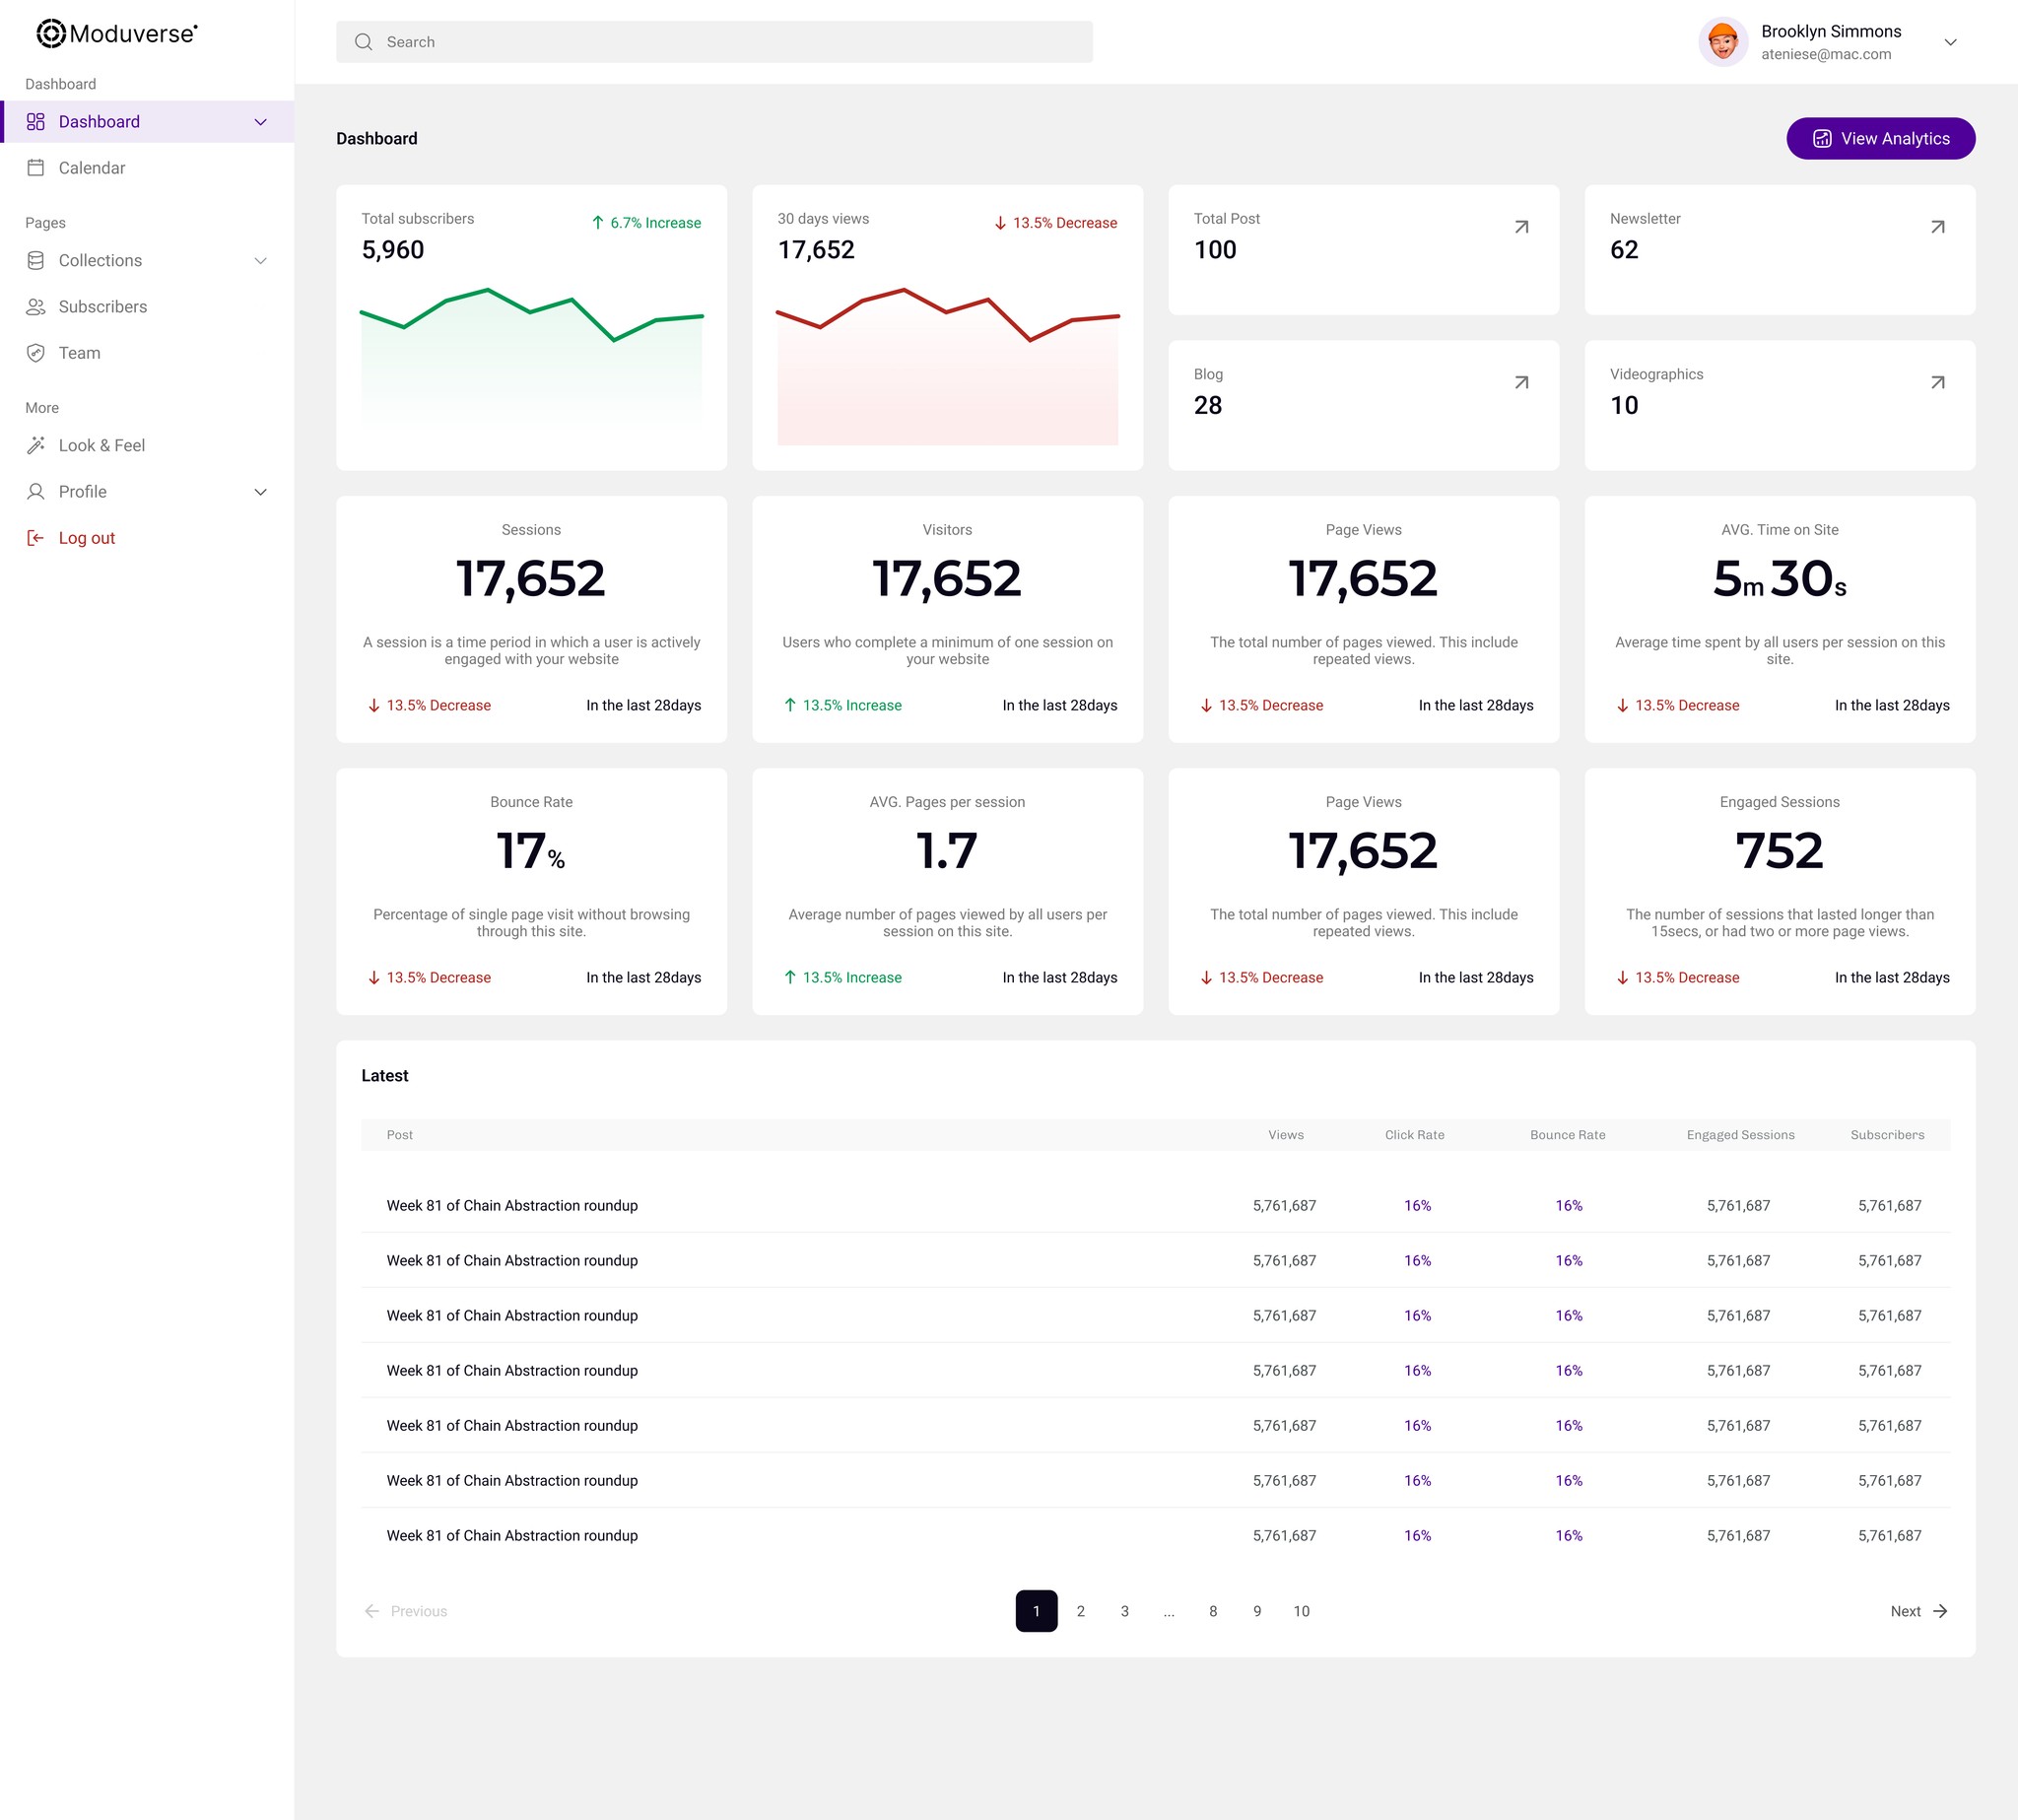2018x1820 pixels.
Task: Open the Newsletter card arrow icon
Action: (1937, 227)
